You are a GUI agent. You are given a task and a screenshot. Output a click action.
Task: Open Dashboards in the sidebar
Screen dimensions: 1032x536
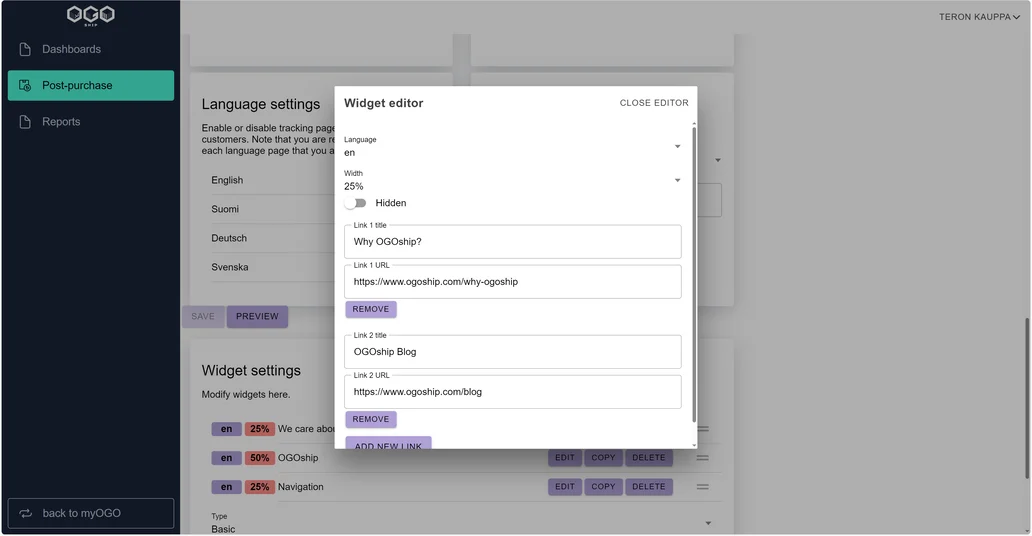click(91, 49)
